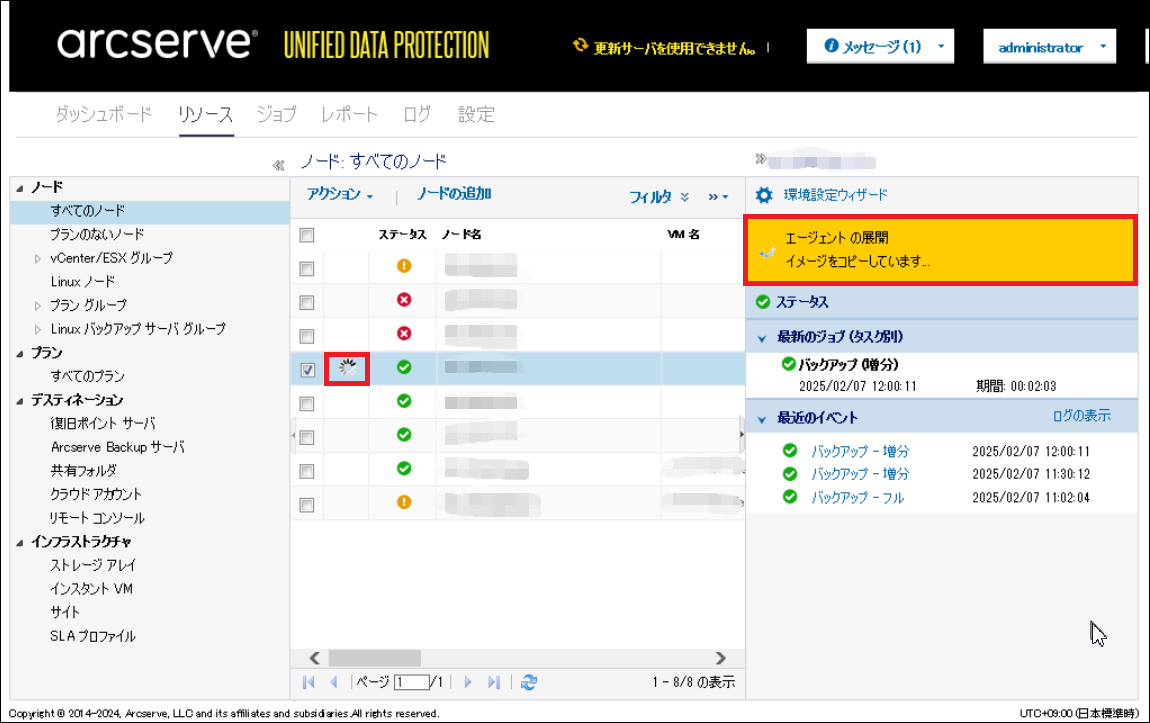
Task: Check the second node row checkbox
Action: click(307, 303)
